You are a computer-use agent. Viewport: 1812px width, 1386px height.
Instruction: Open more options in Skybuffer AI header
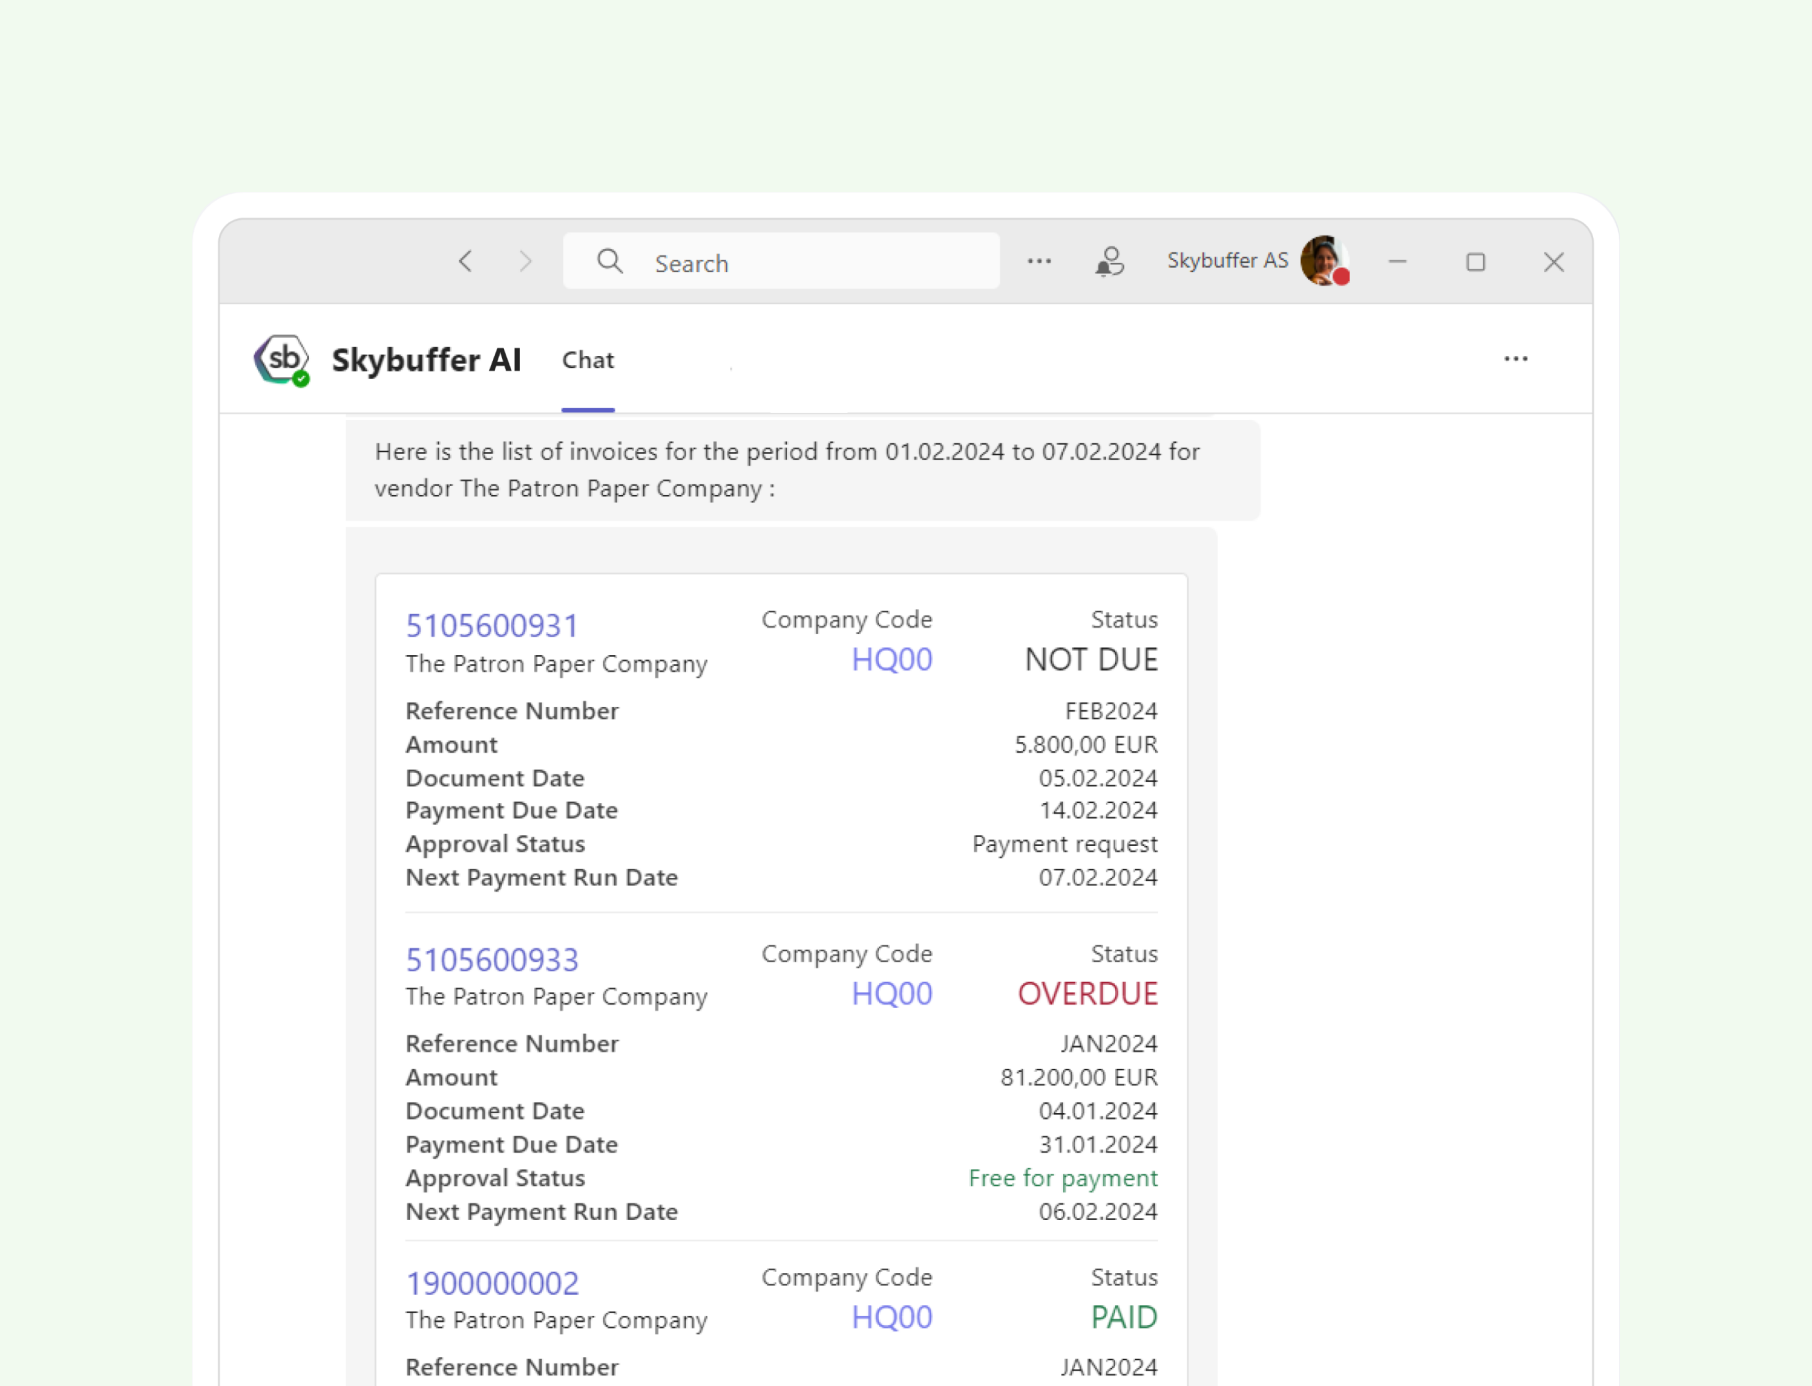coord(1515,359)
